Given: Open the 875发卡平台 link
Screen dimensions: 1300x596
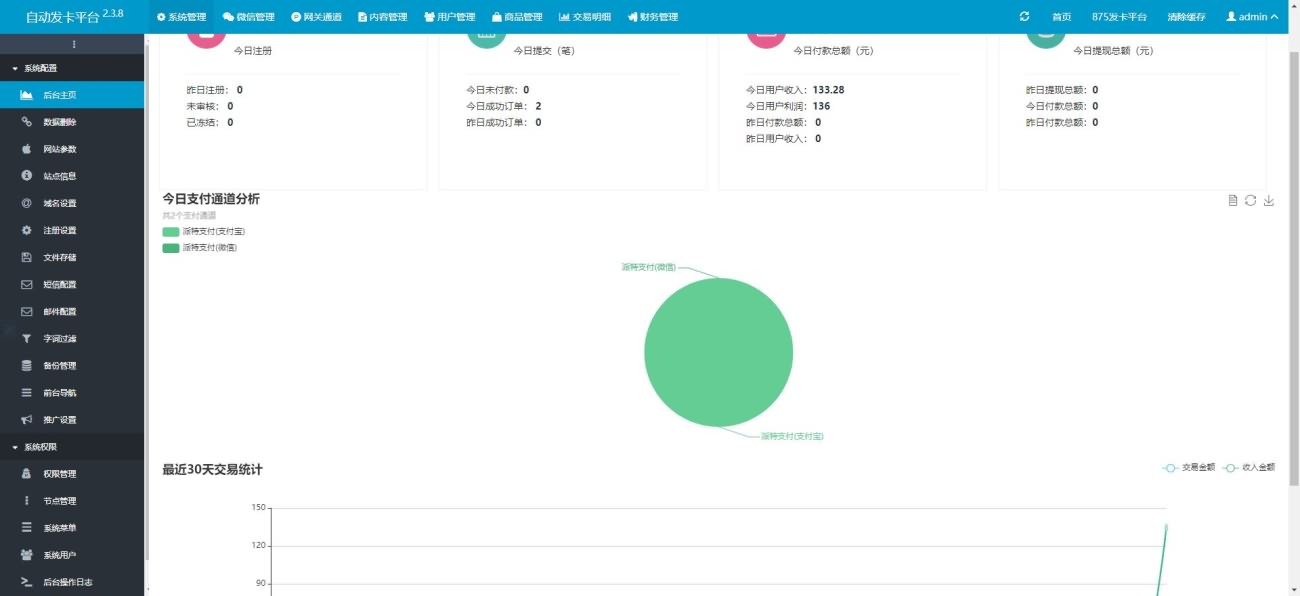Looking at the screenshot, I should pyautogui.click(x=1118, y=17).
